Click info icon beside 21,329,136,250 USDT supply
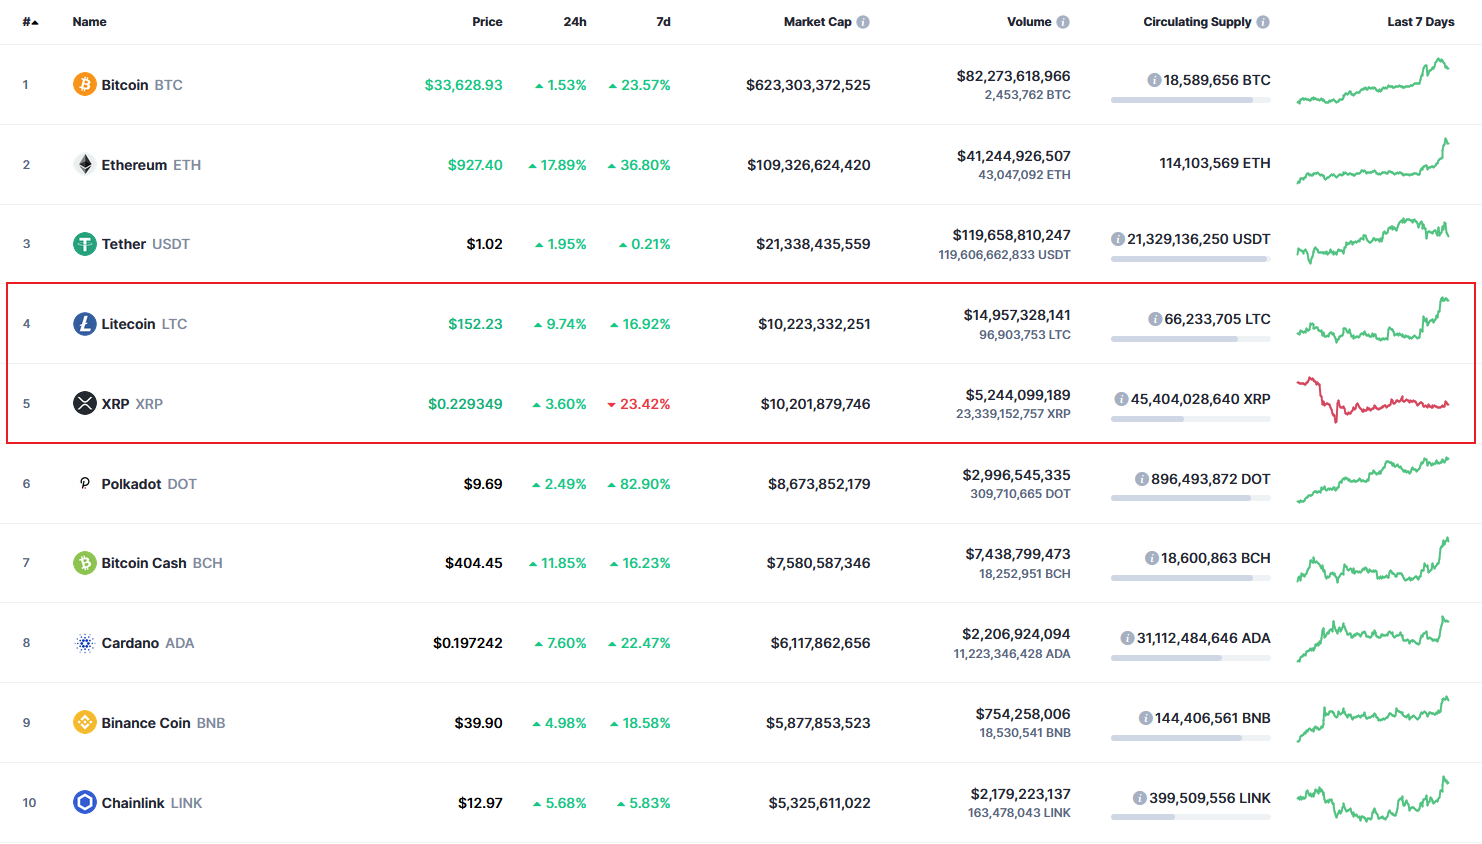 point(1118,239)
